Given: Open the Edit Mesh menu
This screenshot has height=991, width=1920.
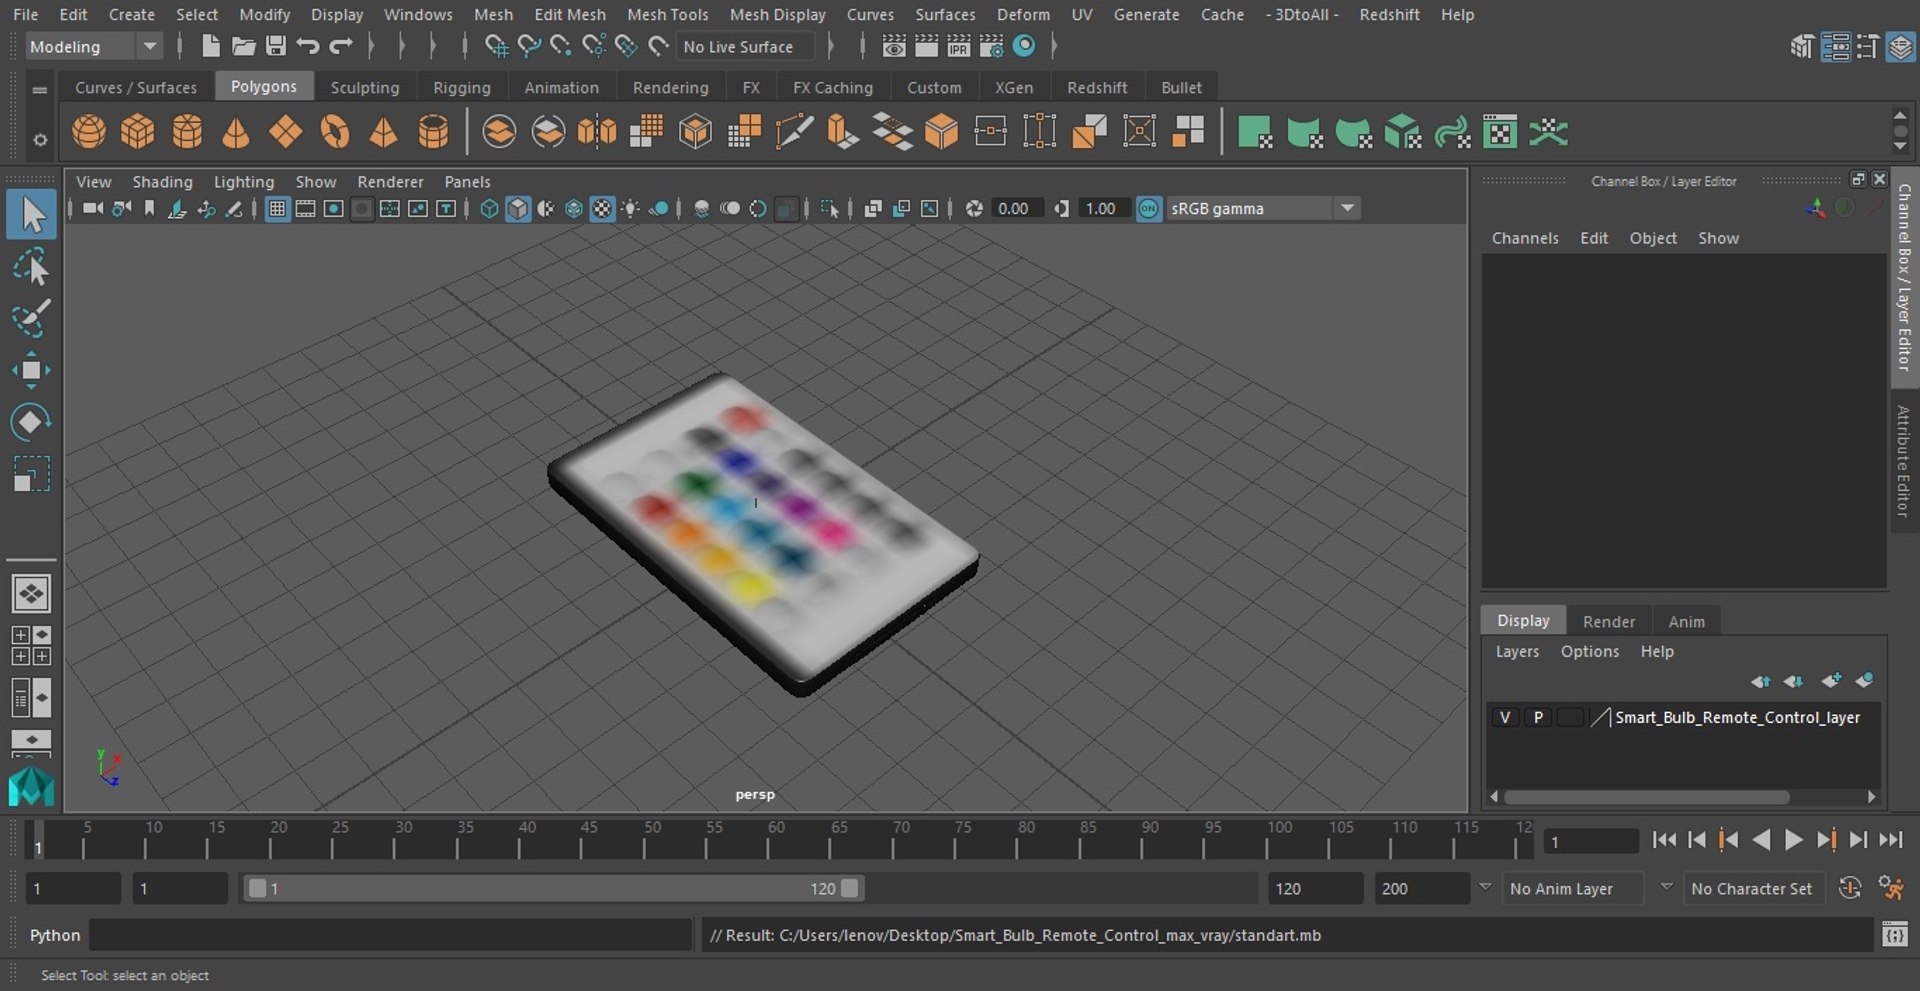Looking at the screenshot, I should point(569,14).
